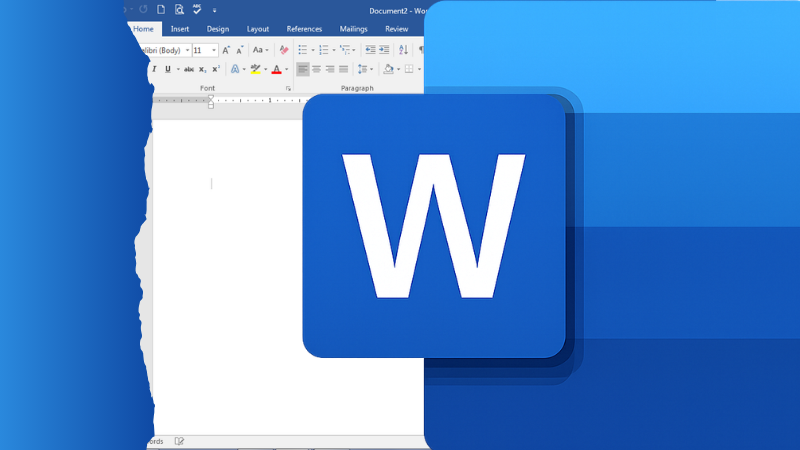Click the Repeat/Redo arrow icon
Screen dimensions: 800x450
(x=143, y=10)
